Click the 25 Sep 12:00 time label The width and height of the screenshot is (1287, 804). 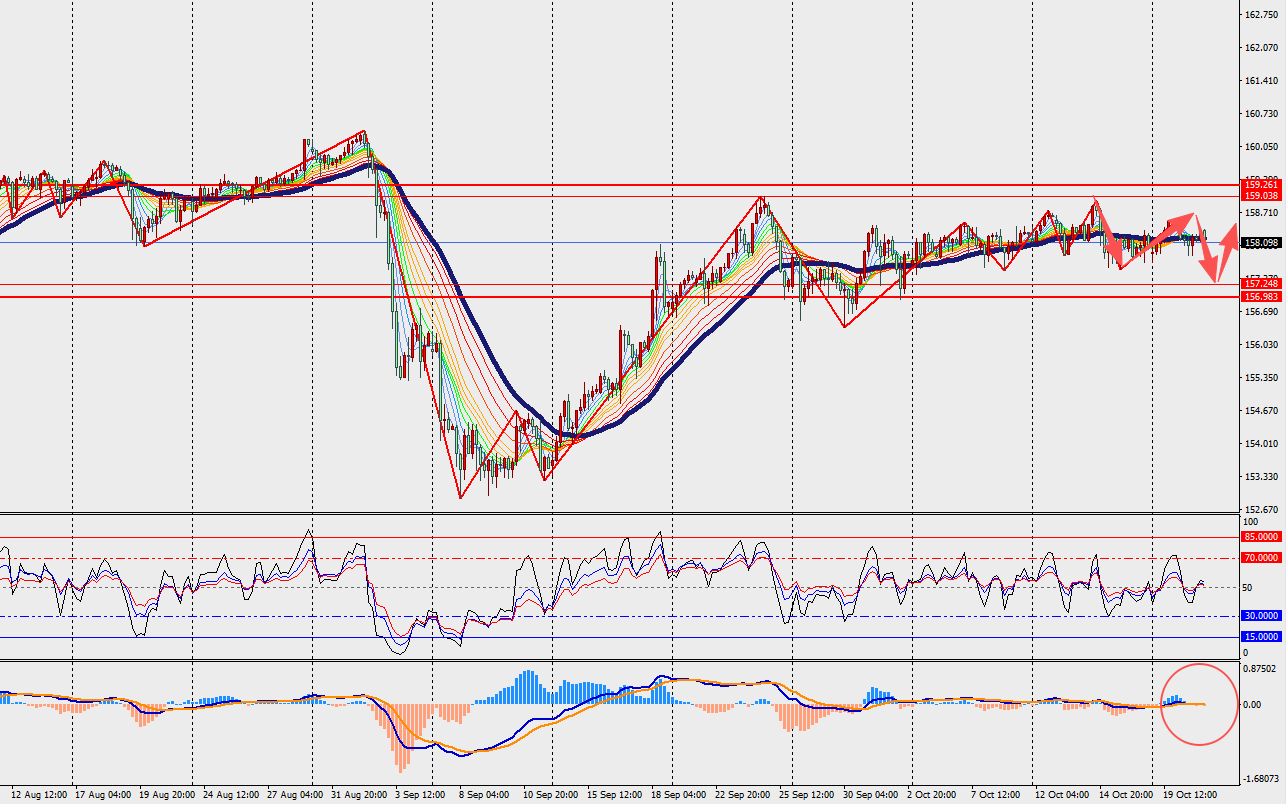point(807,795)
